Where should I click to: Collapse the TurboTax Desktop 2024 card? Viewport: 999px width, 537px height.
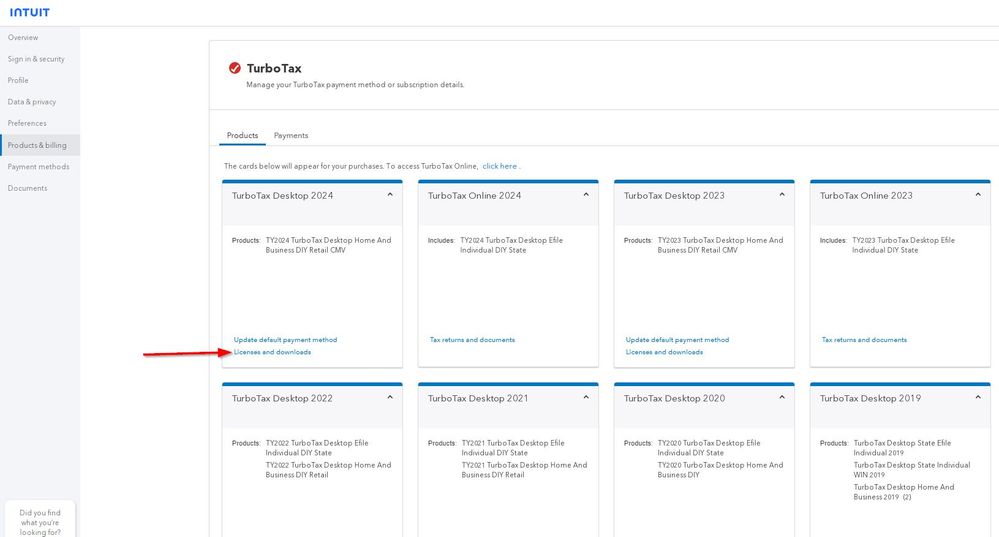390,195
